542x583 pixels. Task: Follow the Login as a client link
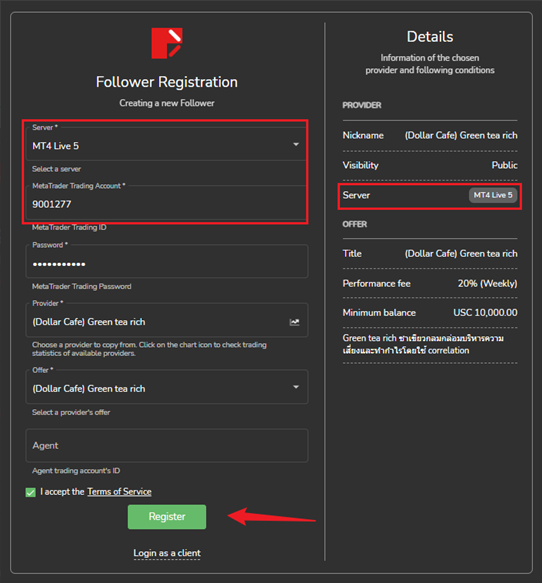(167, 553)
